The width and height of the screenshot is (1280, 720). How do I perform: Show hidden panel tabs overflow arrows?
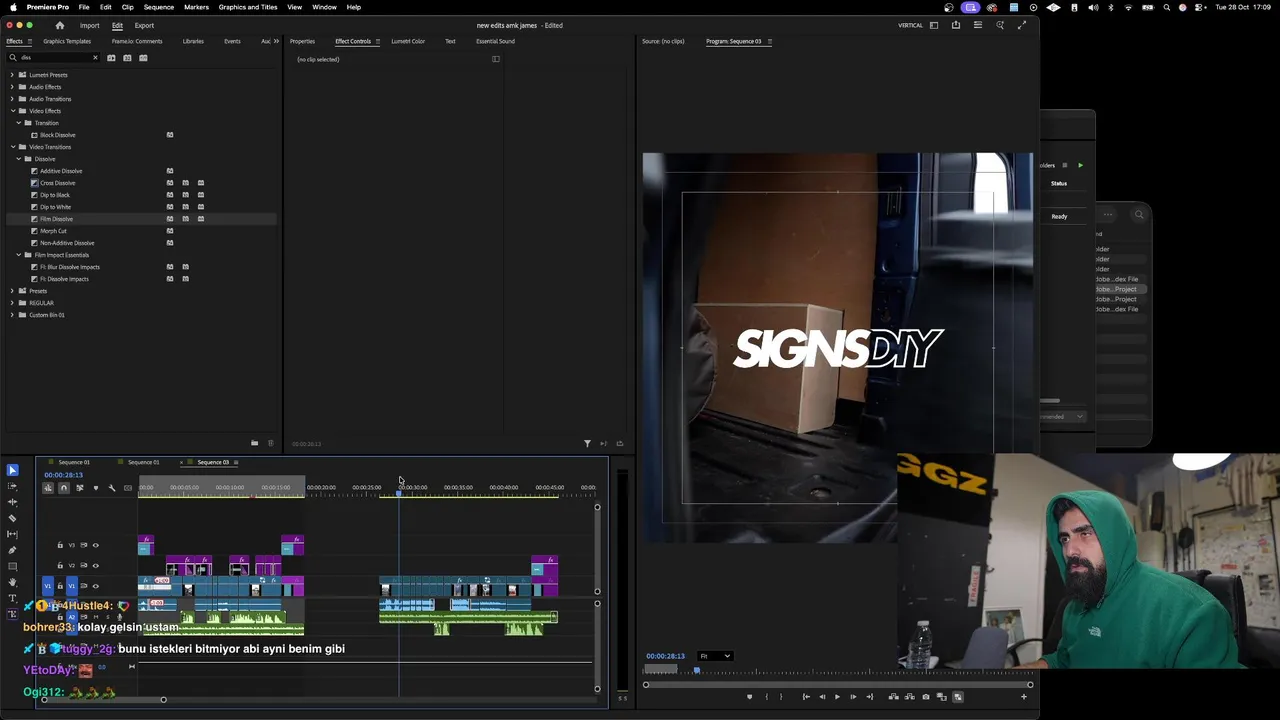276,41
